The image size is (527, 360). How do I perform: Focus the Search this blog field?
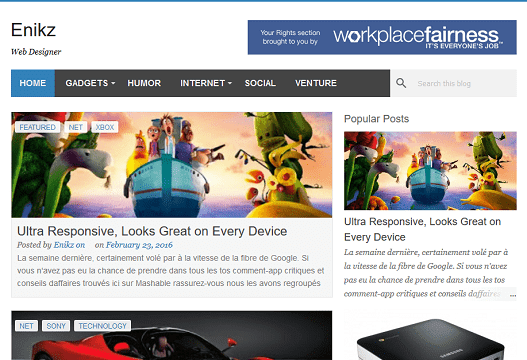pos(453,83)
